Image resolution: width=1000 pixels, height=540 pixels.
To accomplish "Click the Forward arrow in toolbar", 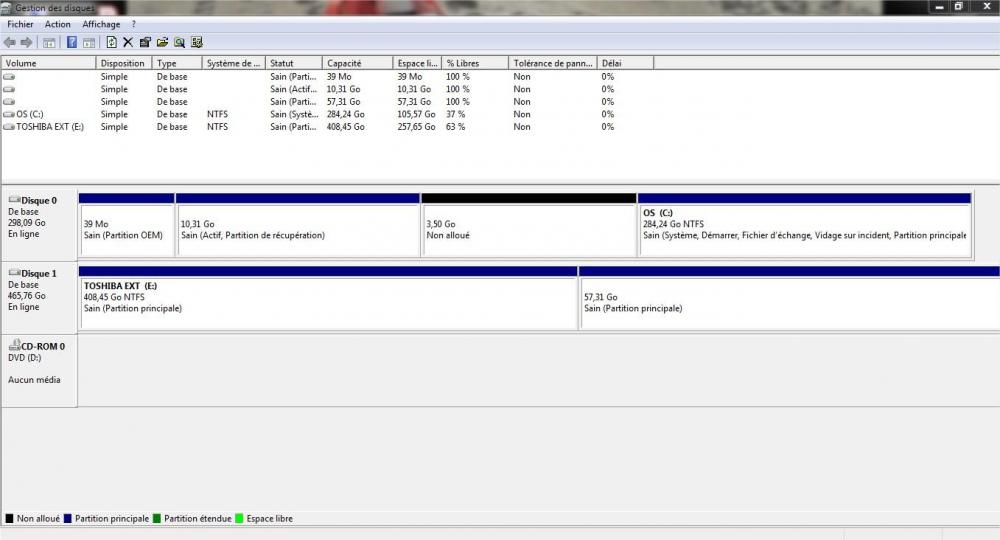I will (x=26, y=42).
